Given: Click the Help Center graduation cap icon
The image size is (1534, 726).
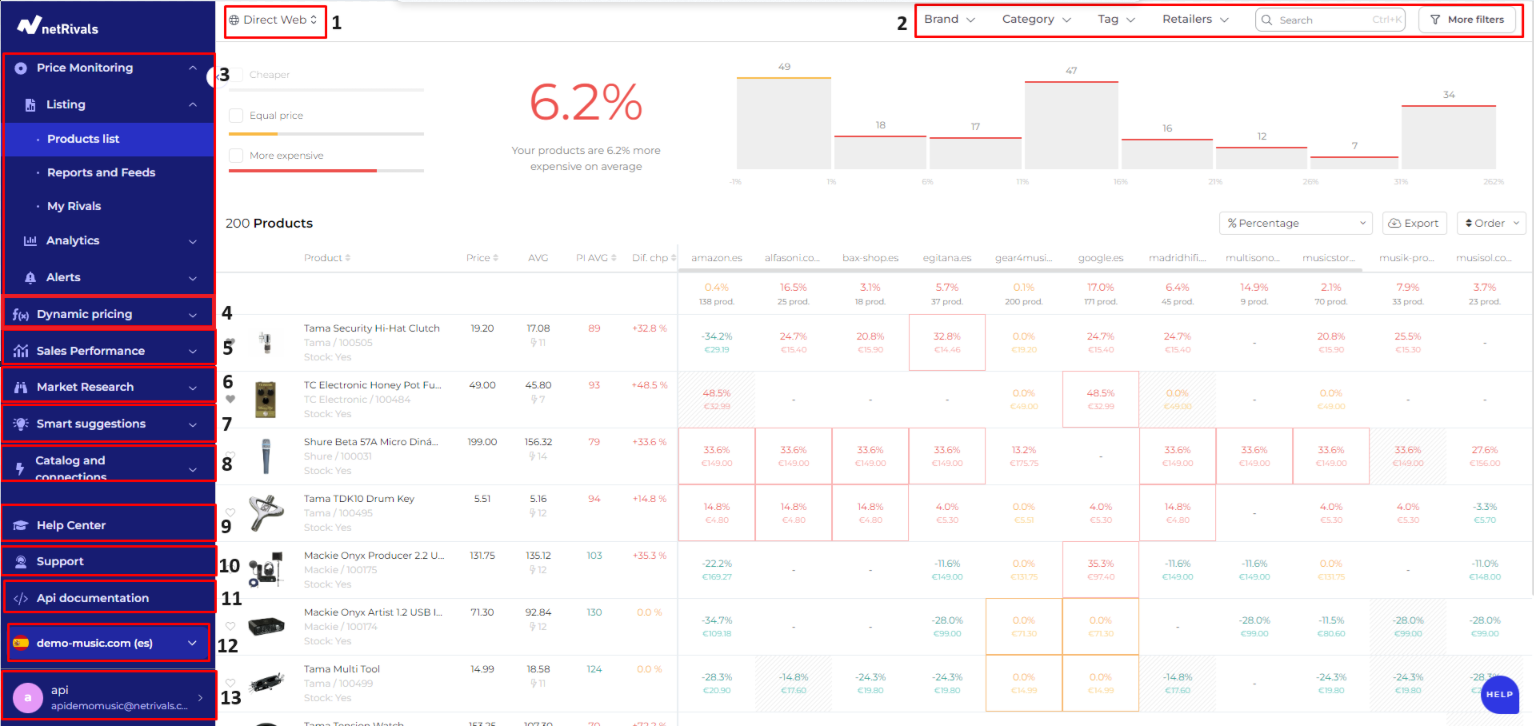Looking at the screenshot, I should (x=20, y=525).
